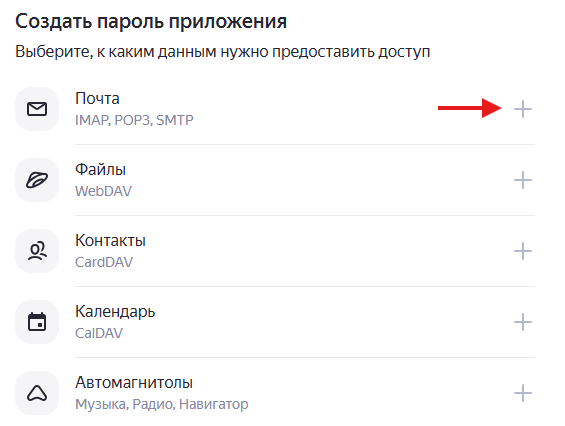Click the CardDAV subtitle text
The height and width of the screenshot is (426, 565).
coord(104,262)
